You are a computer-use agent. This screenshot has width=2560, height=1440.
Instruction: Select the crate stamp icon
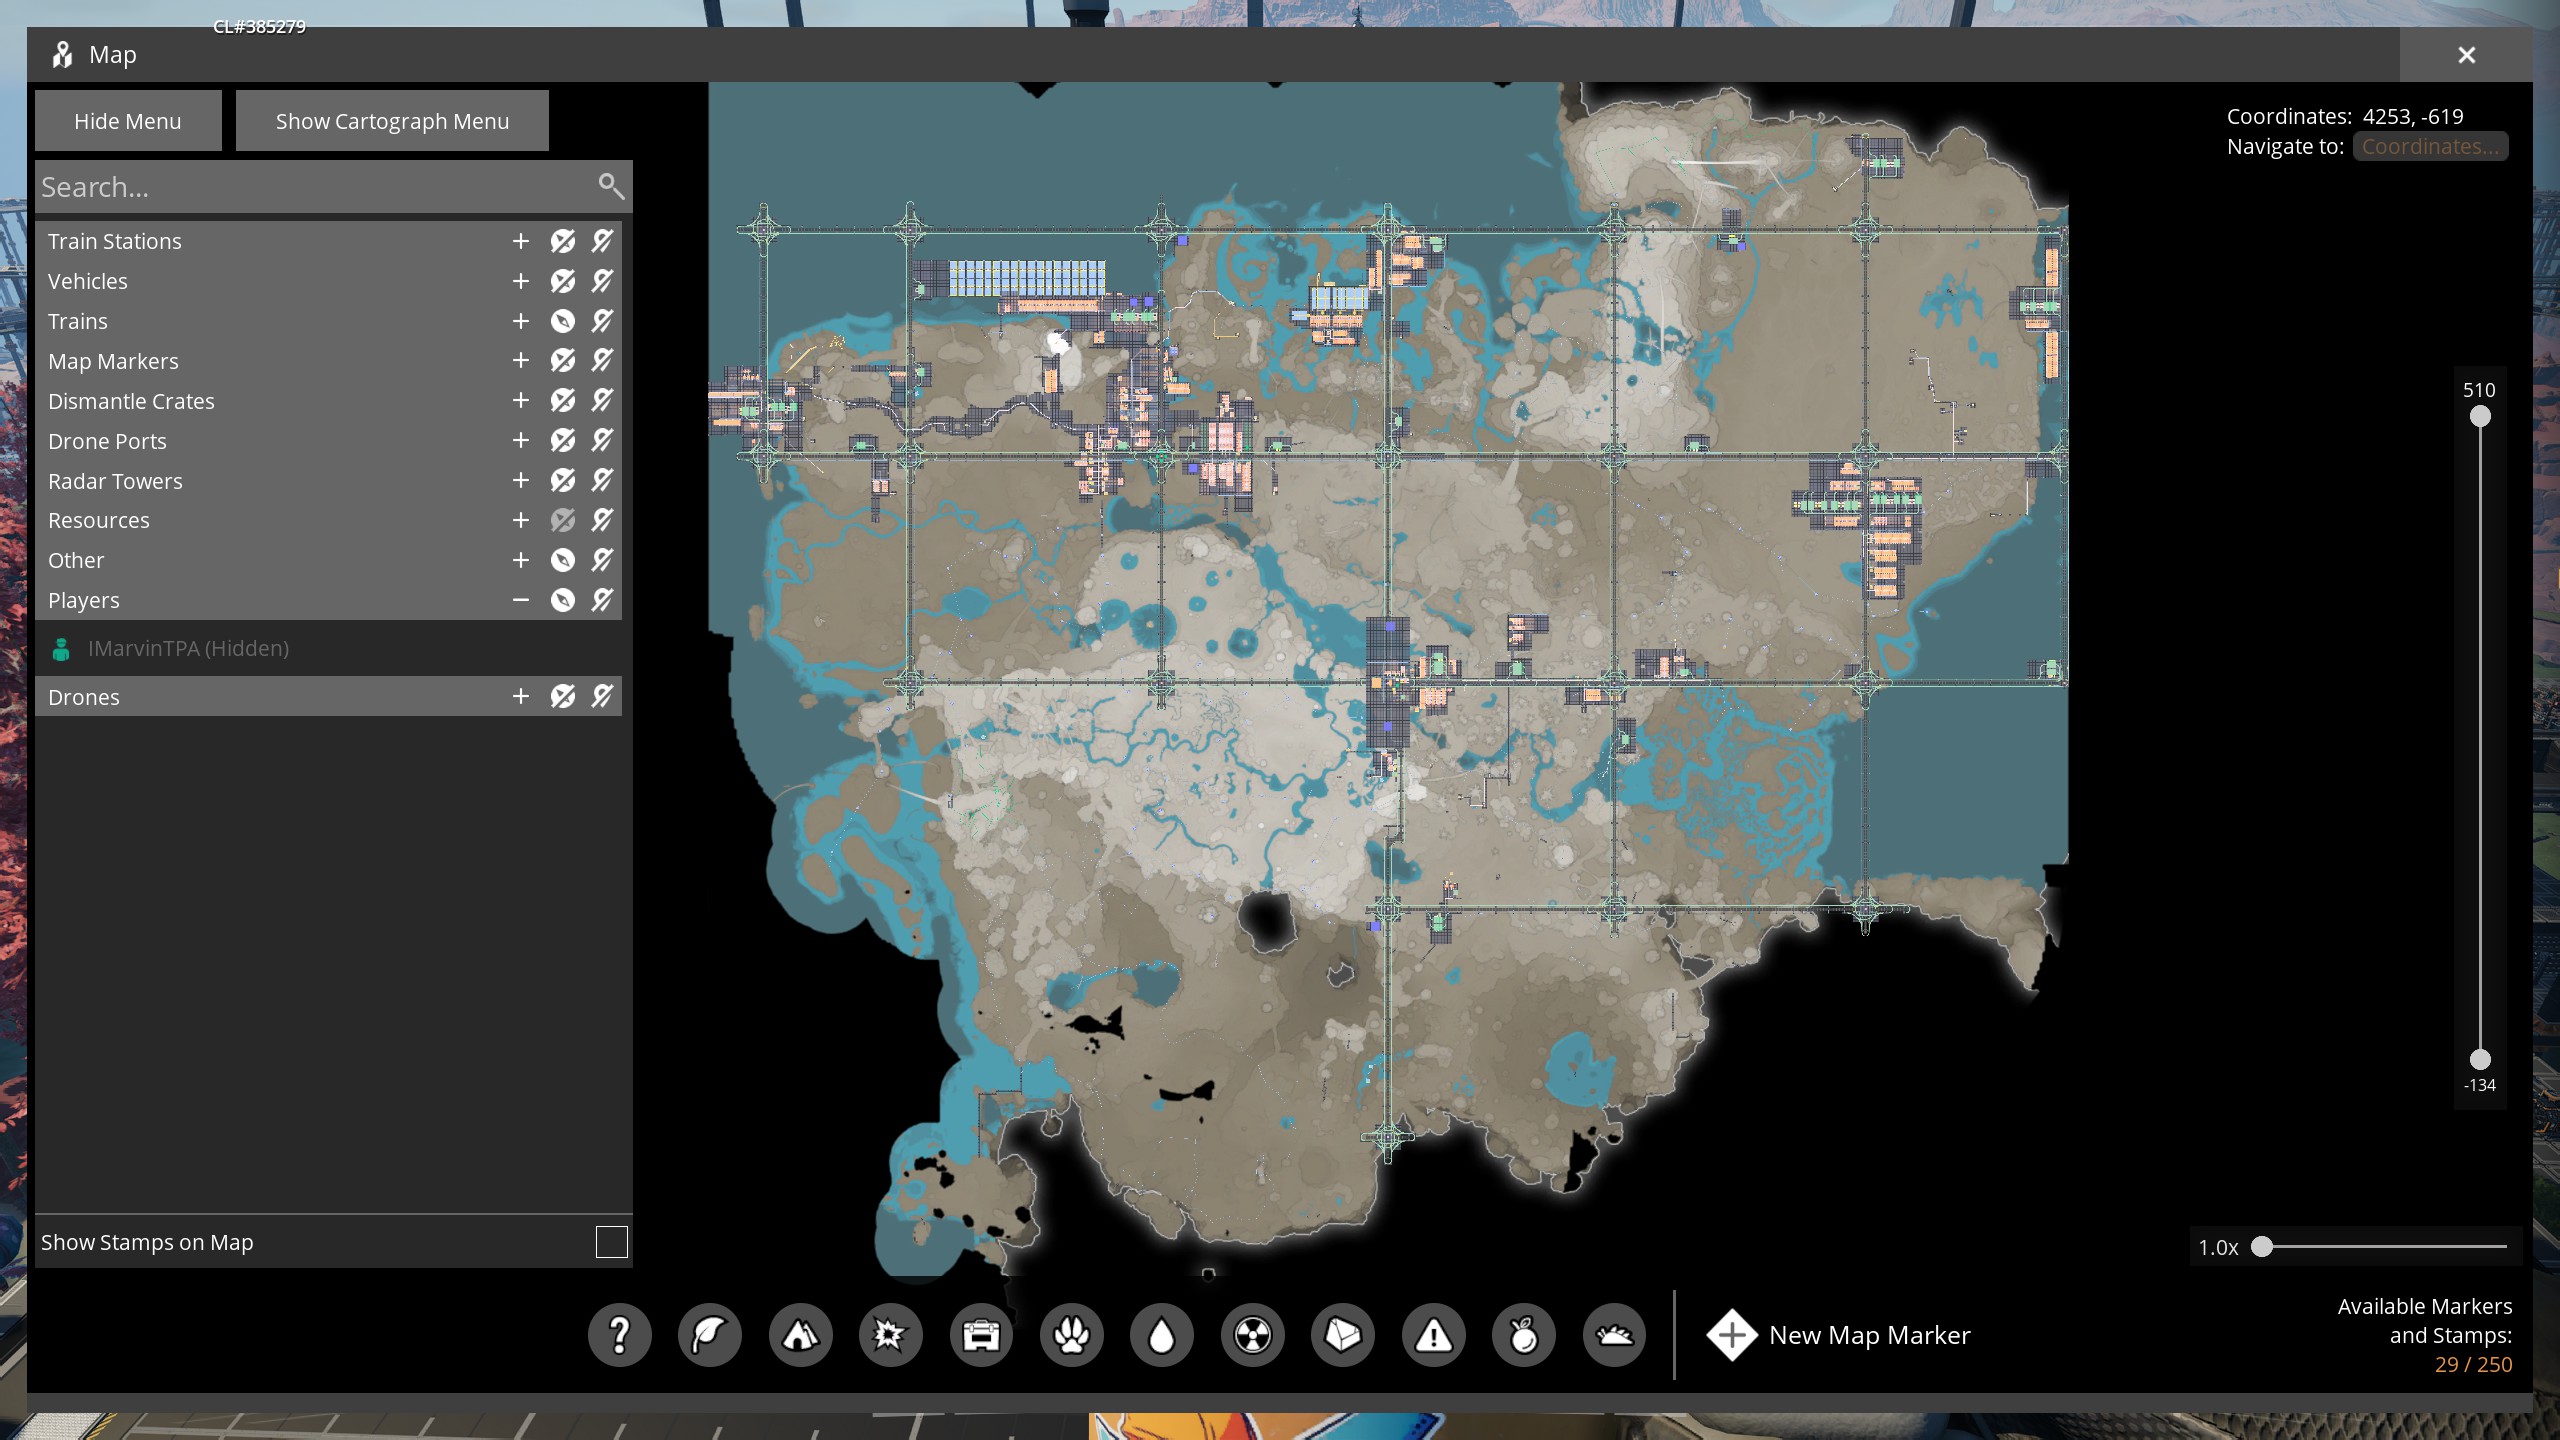pyautogui.click(x=981, y=1335)
